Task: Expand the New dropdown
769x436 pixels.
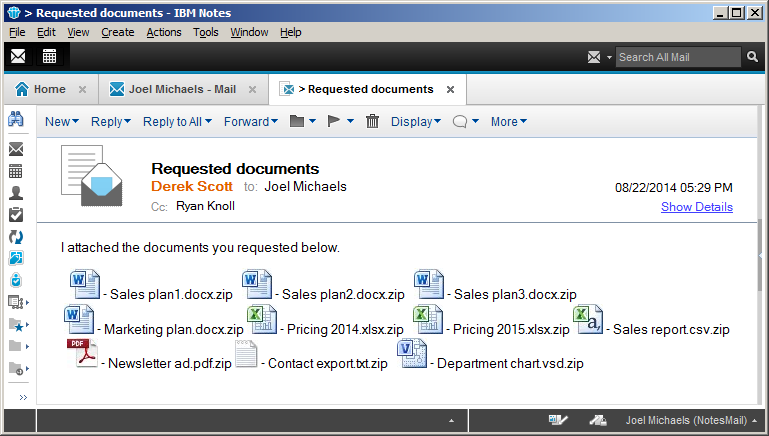Action: (62, 122)
